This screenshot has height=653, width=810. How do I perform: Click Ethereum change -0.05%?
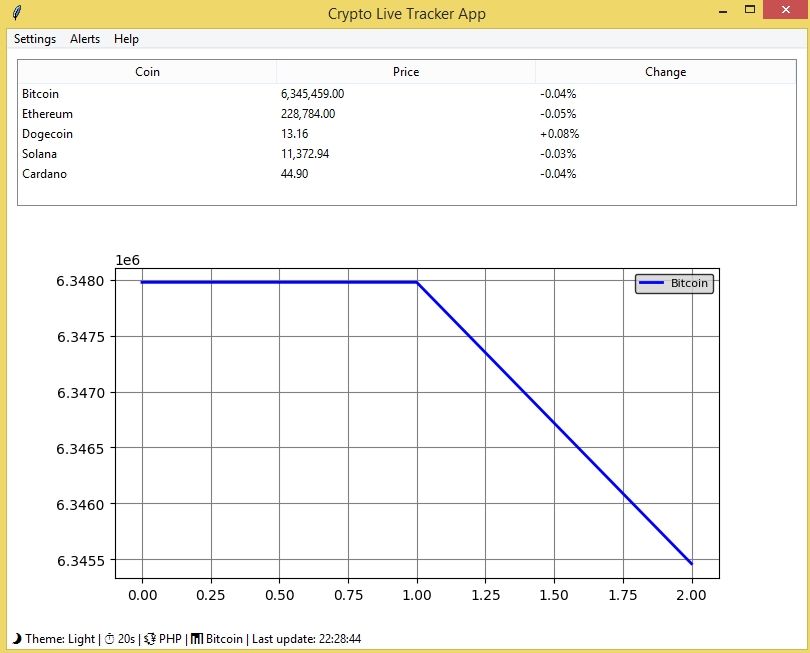[x=558, y=114]
